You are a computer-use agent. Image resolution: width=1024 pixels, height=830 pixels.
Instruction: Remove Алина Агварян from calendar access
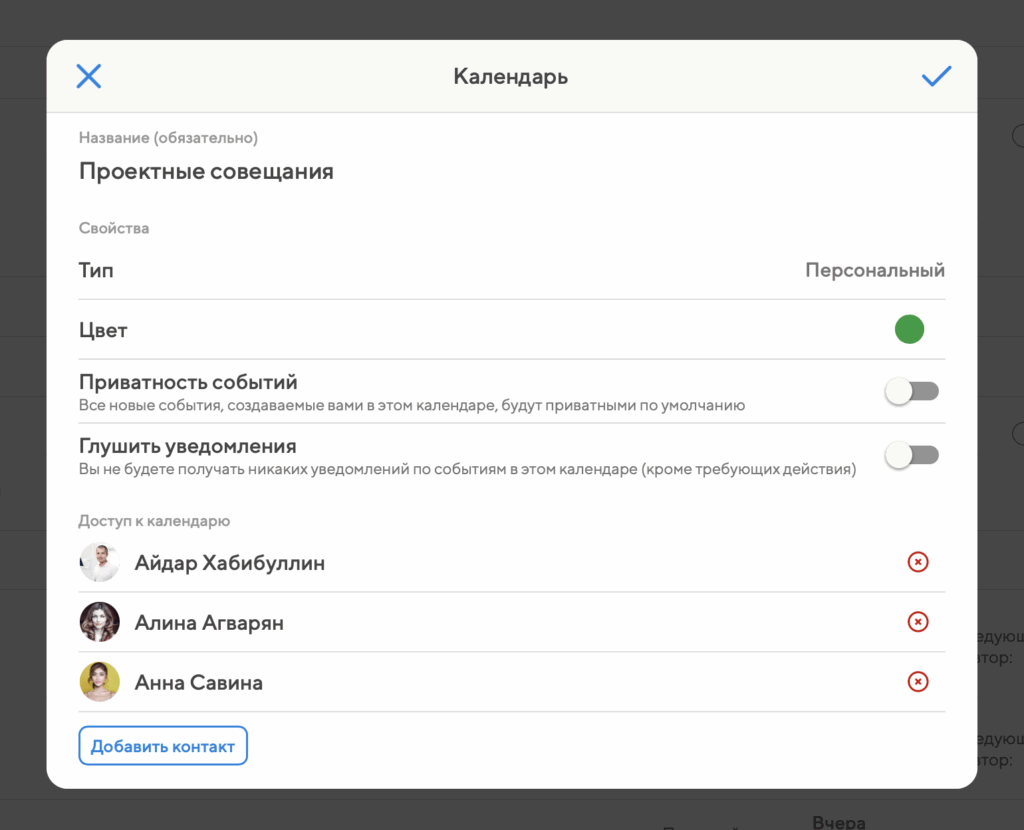917,622
